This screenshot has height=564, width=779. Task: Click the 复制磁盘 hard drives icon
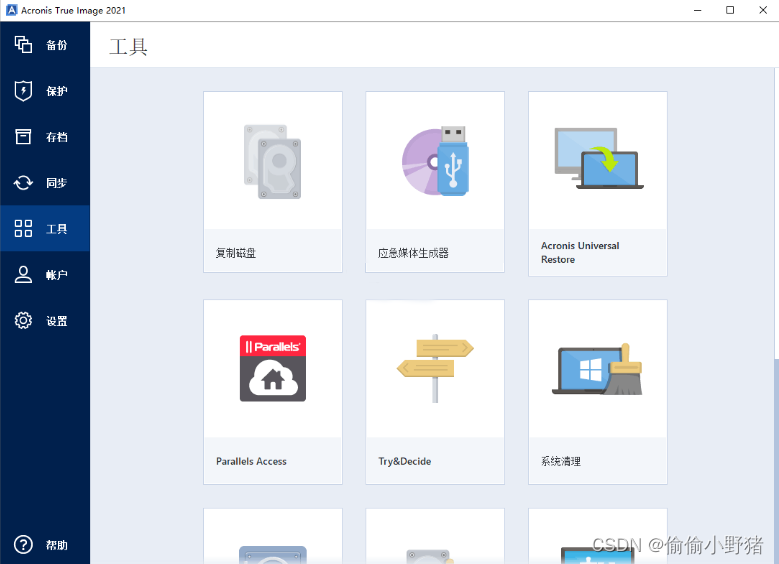pyautogui.click(x=273, y=161)
